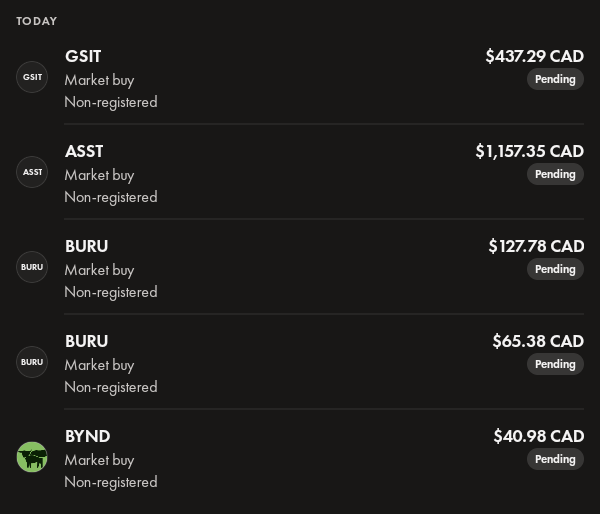Image resolution: width=600 pixels, height=514 pixels.
Task: Click Non-registered under the BYND order
Action: (x=111, y=482)
